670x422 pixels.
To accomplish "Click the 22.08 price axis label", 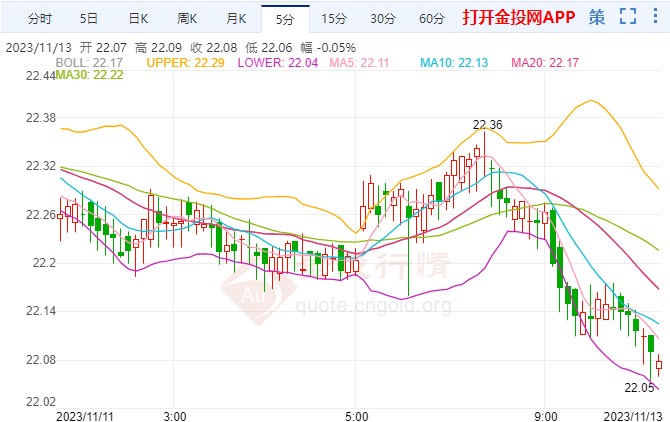I will [41, 360].
